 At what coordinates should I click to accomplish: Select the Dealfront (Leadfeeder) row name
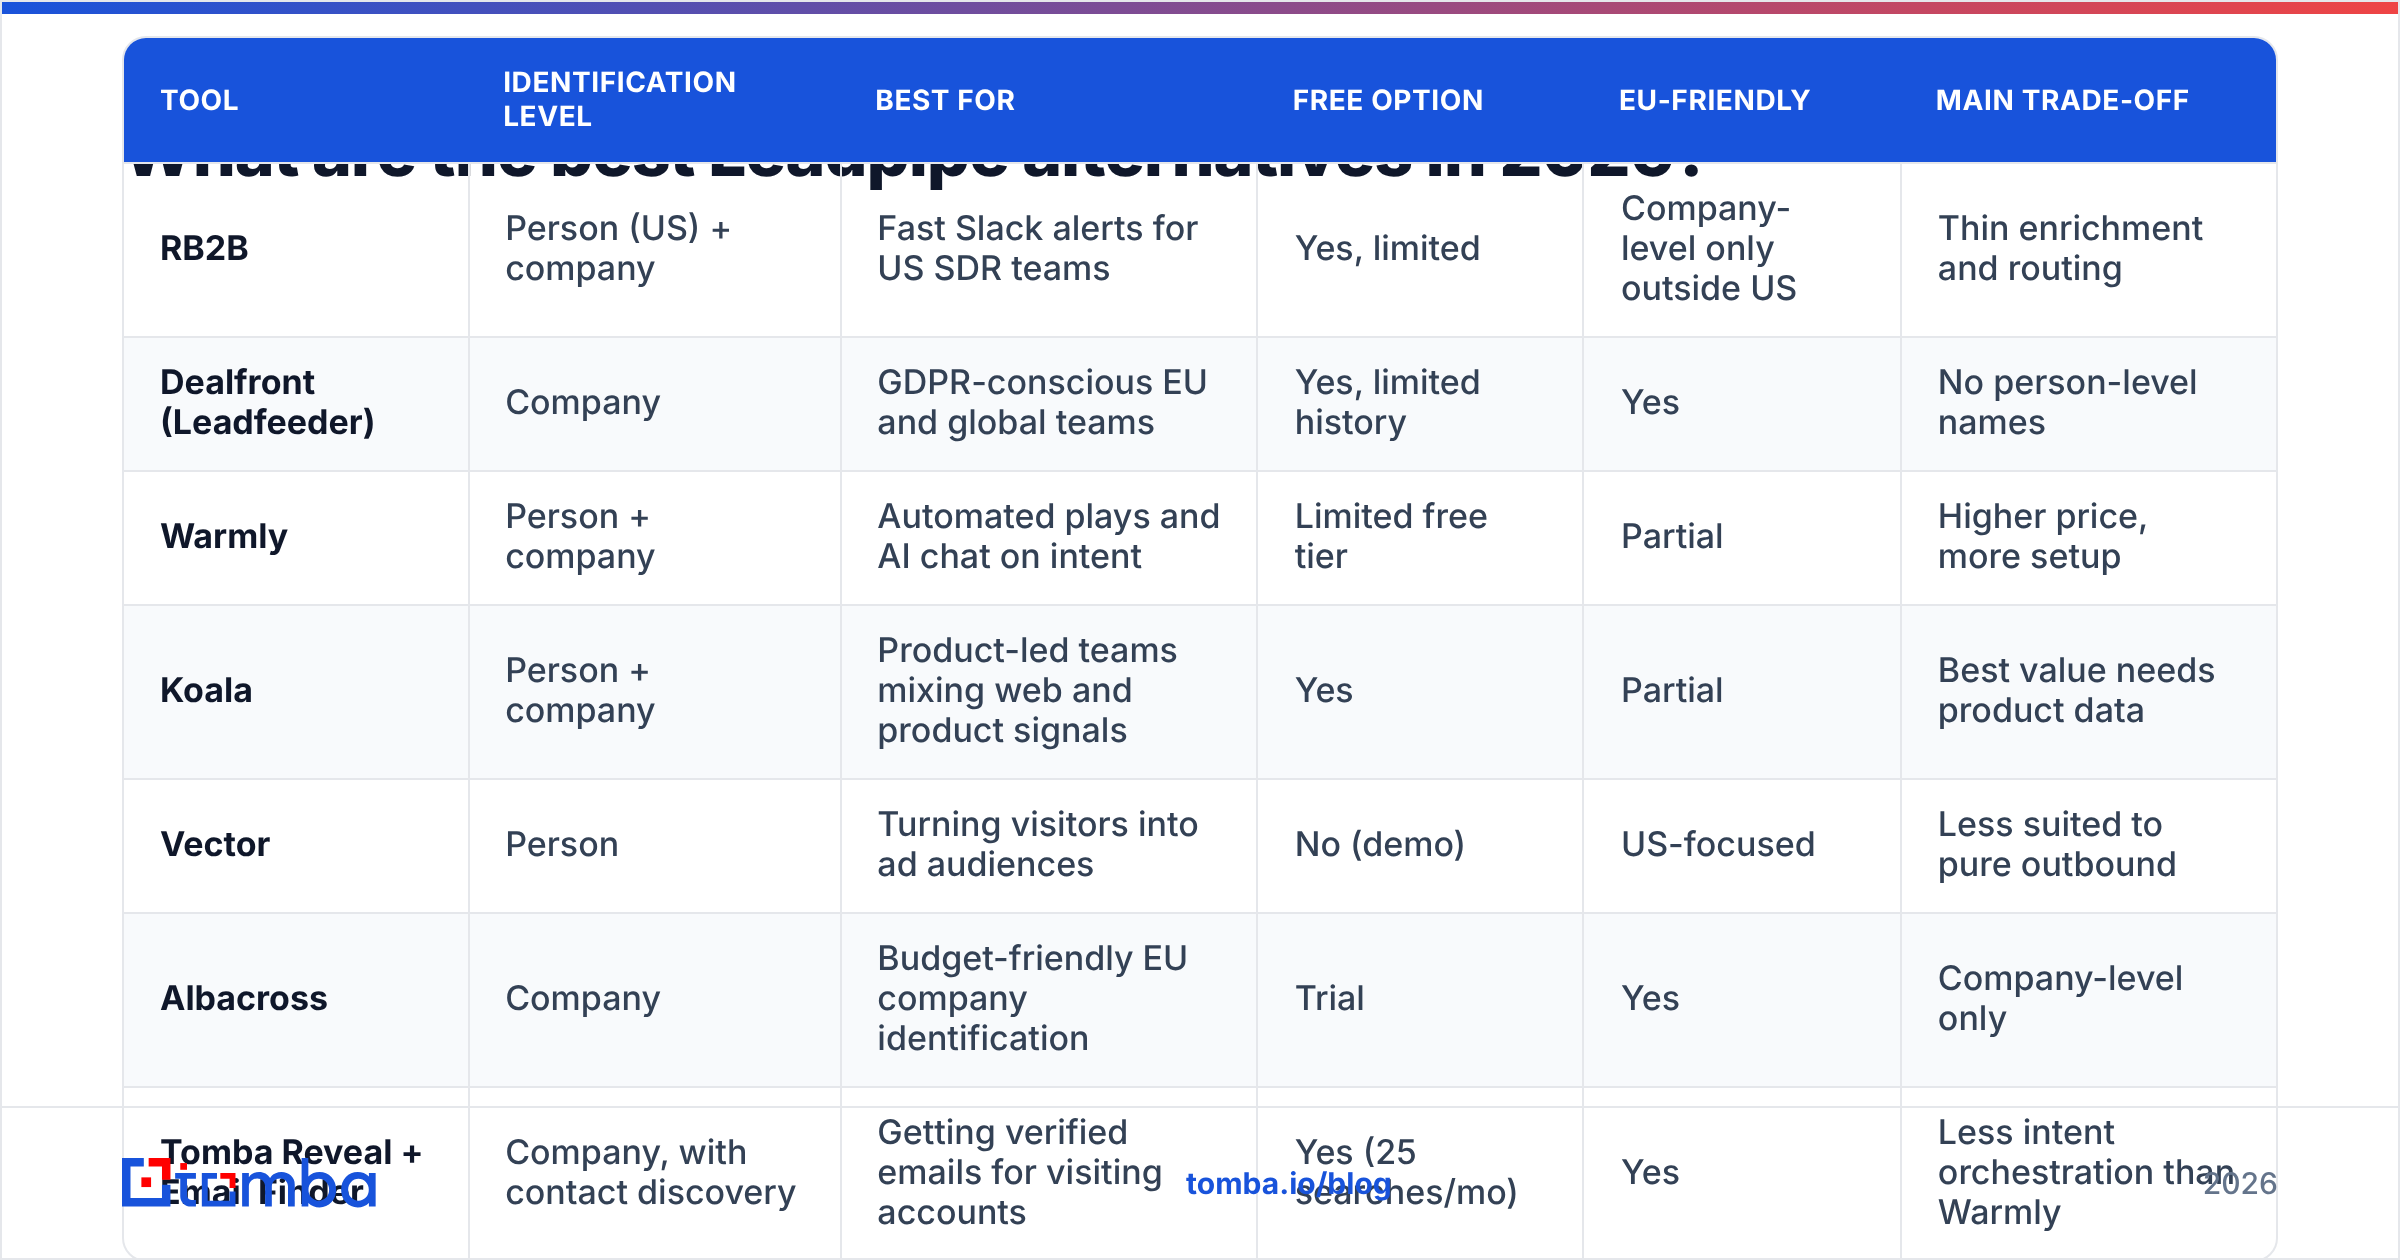[x=267, y=402]
